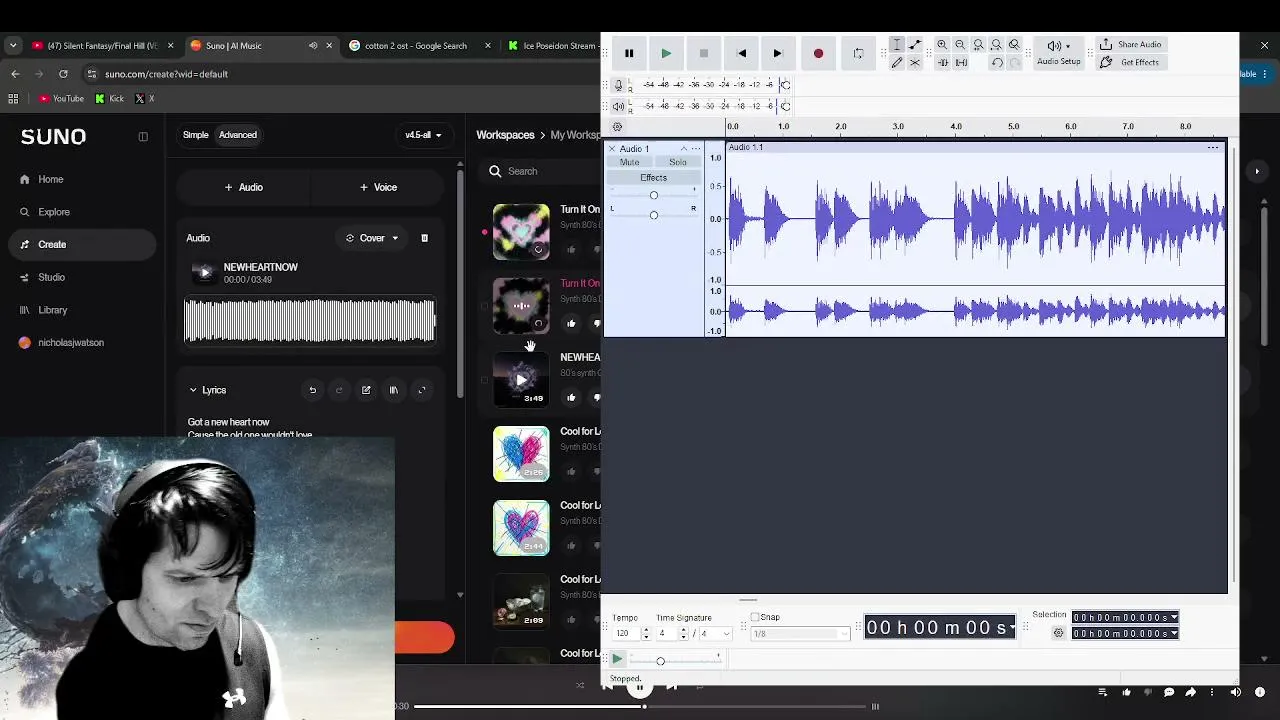
Task: Select the Draw pencil tool
Action: 897,62
